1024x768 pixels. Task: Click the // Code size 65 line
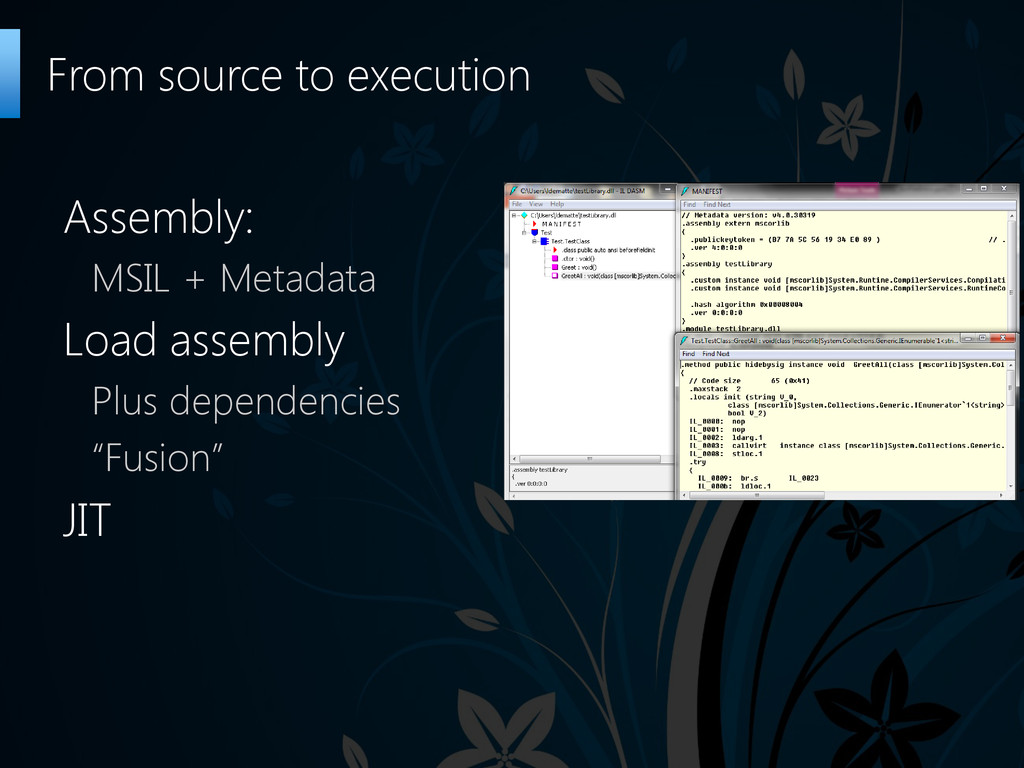click(x=749, y=381)
